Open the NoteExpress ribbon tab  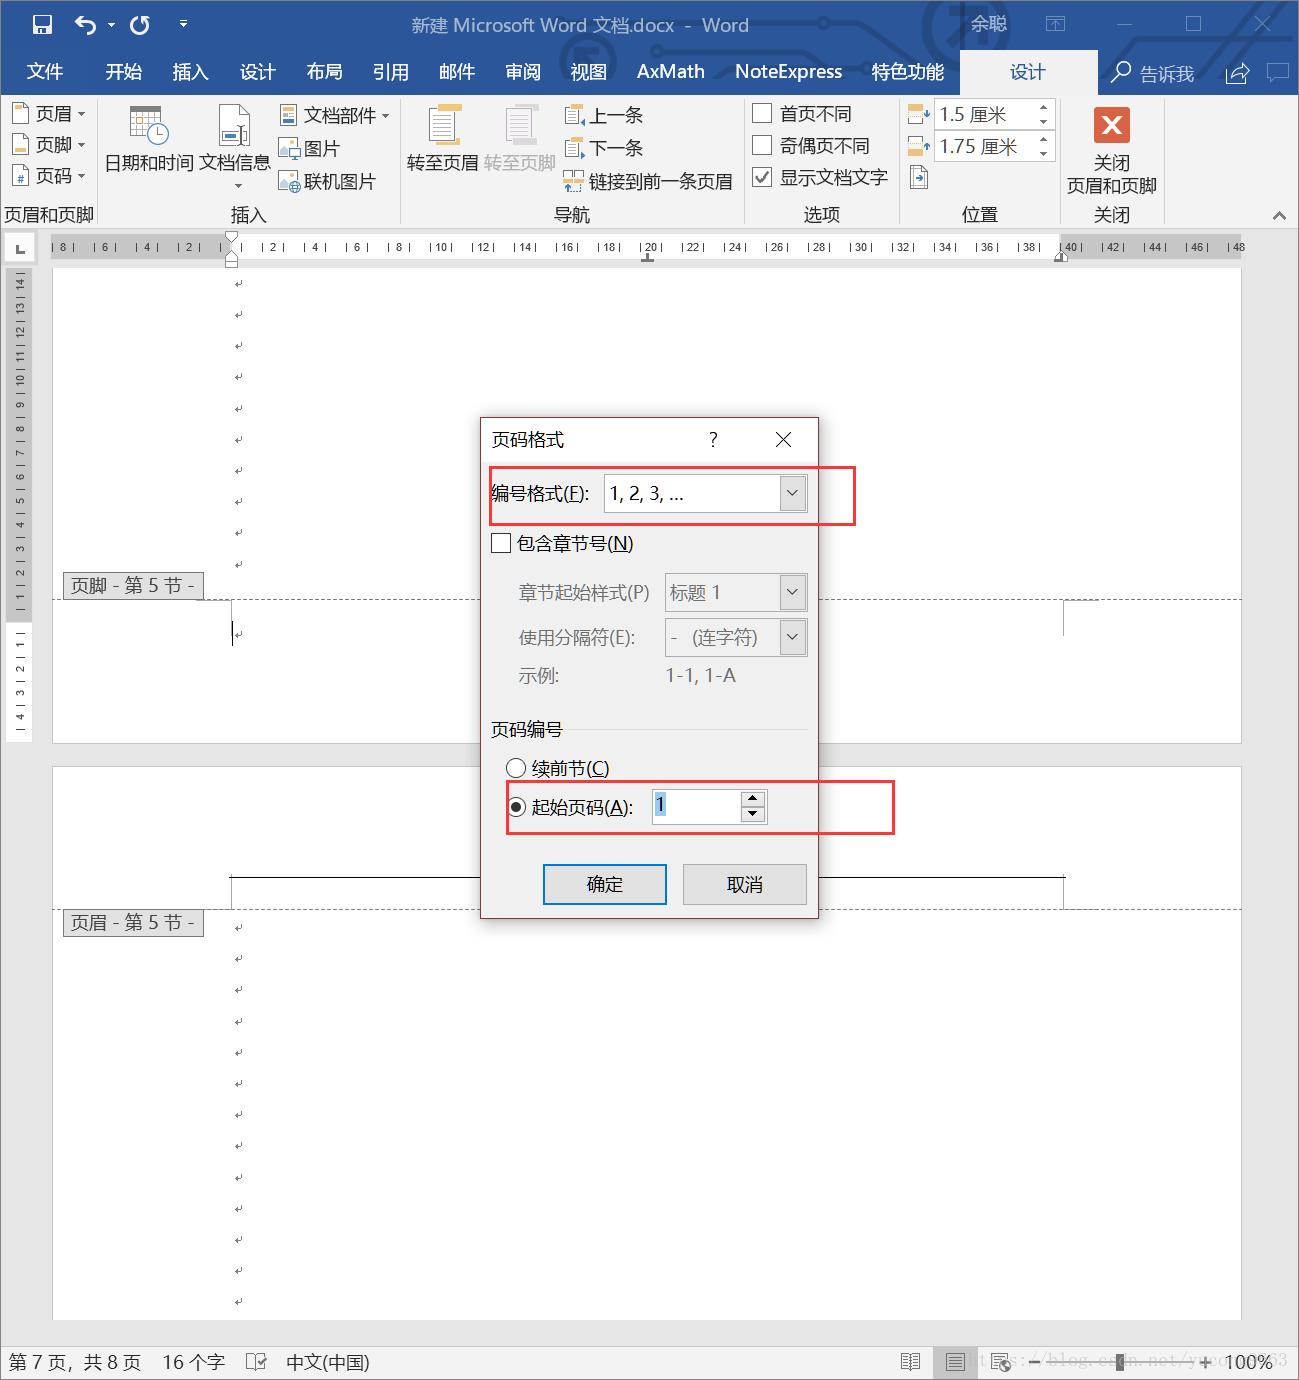789,72
